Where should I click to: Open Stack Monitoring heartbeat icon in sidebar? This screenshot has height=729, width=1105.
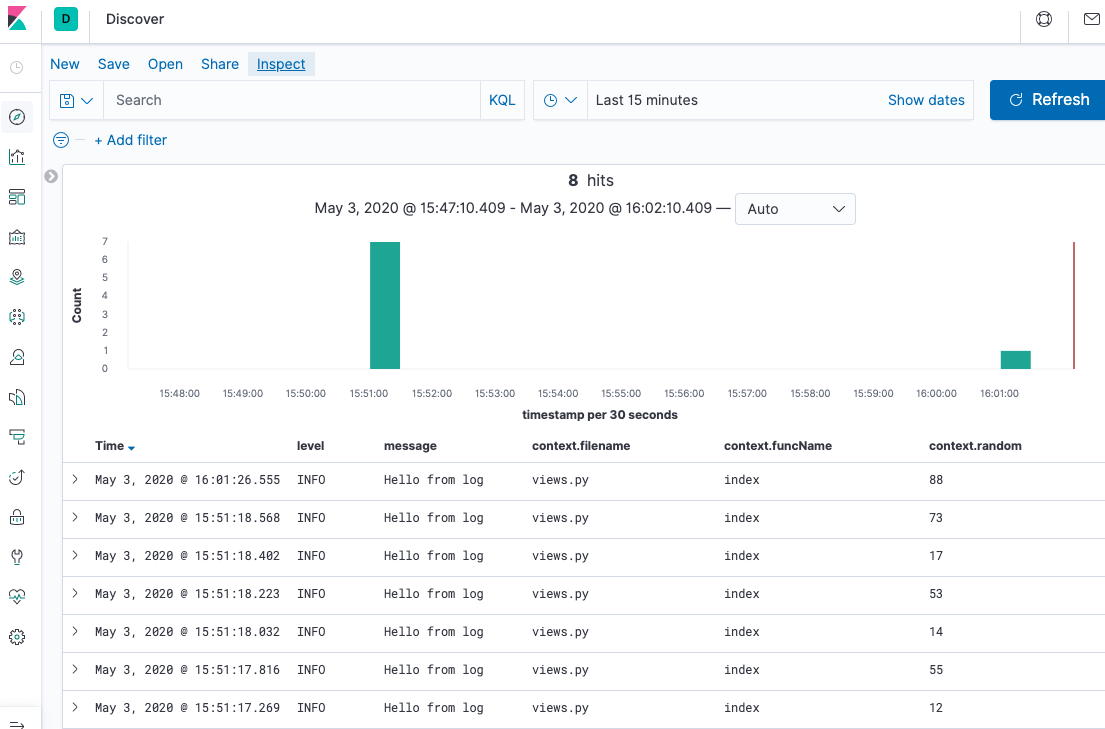[x=17, y=597]
